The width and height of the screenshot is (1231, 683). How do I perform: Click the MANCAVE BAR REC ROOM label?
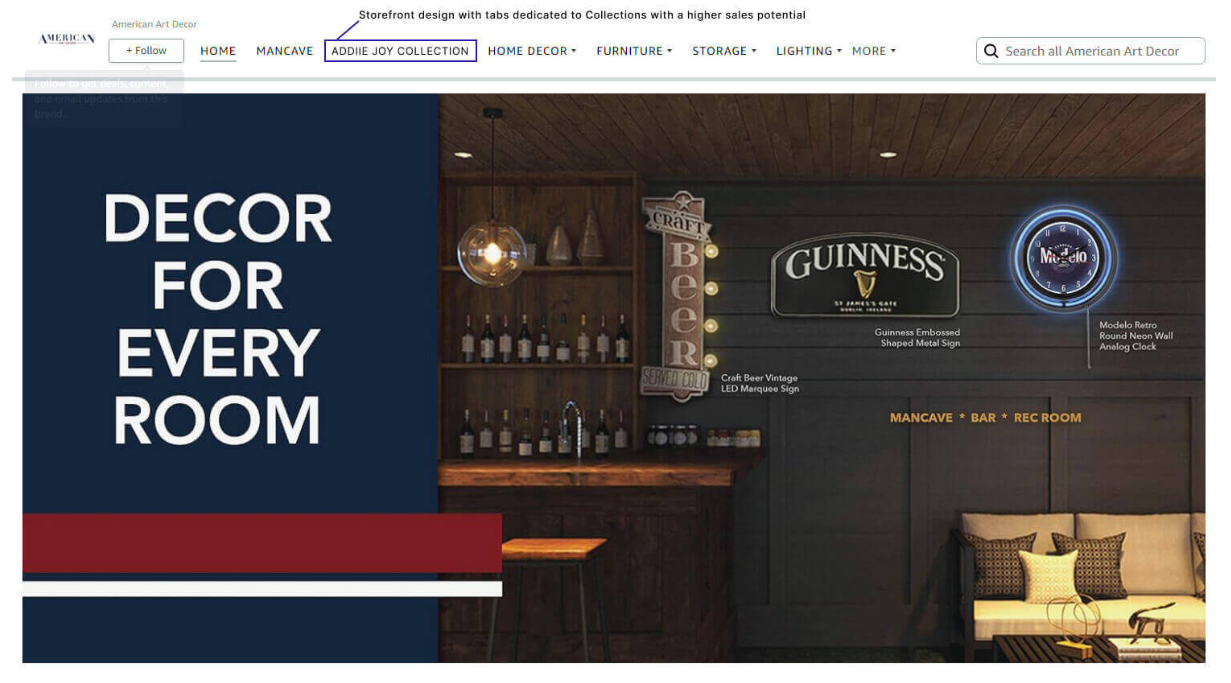click(x=986, y=417)
